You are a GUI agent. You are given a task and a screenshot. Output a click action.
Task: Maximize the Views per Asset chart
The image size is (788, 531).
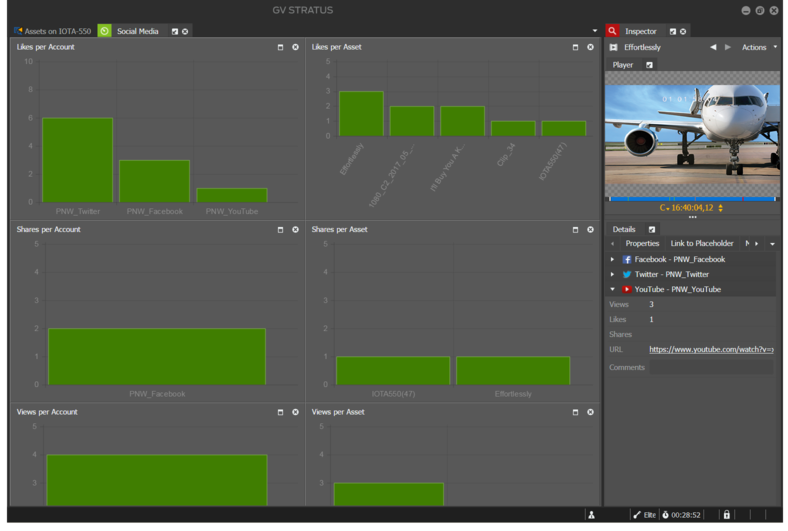coord(575,412)
